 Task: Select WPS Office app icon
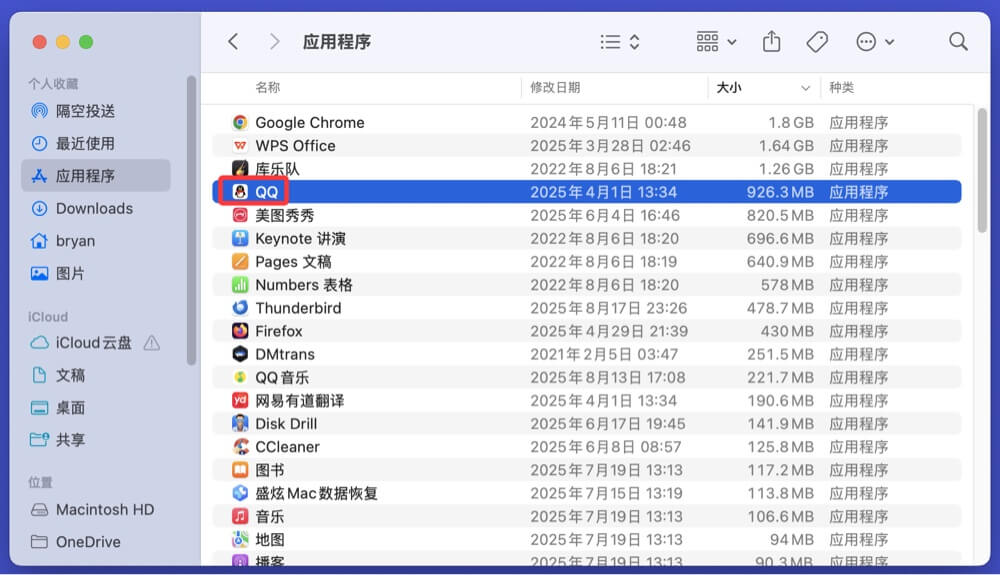coord(240,145)
